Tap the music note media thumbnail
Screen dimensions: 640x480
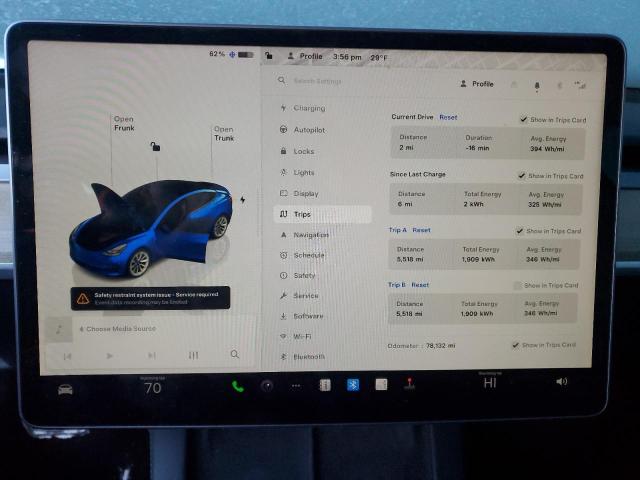[x=59, y=329]
